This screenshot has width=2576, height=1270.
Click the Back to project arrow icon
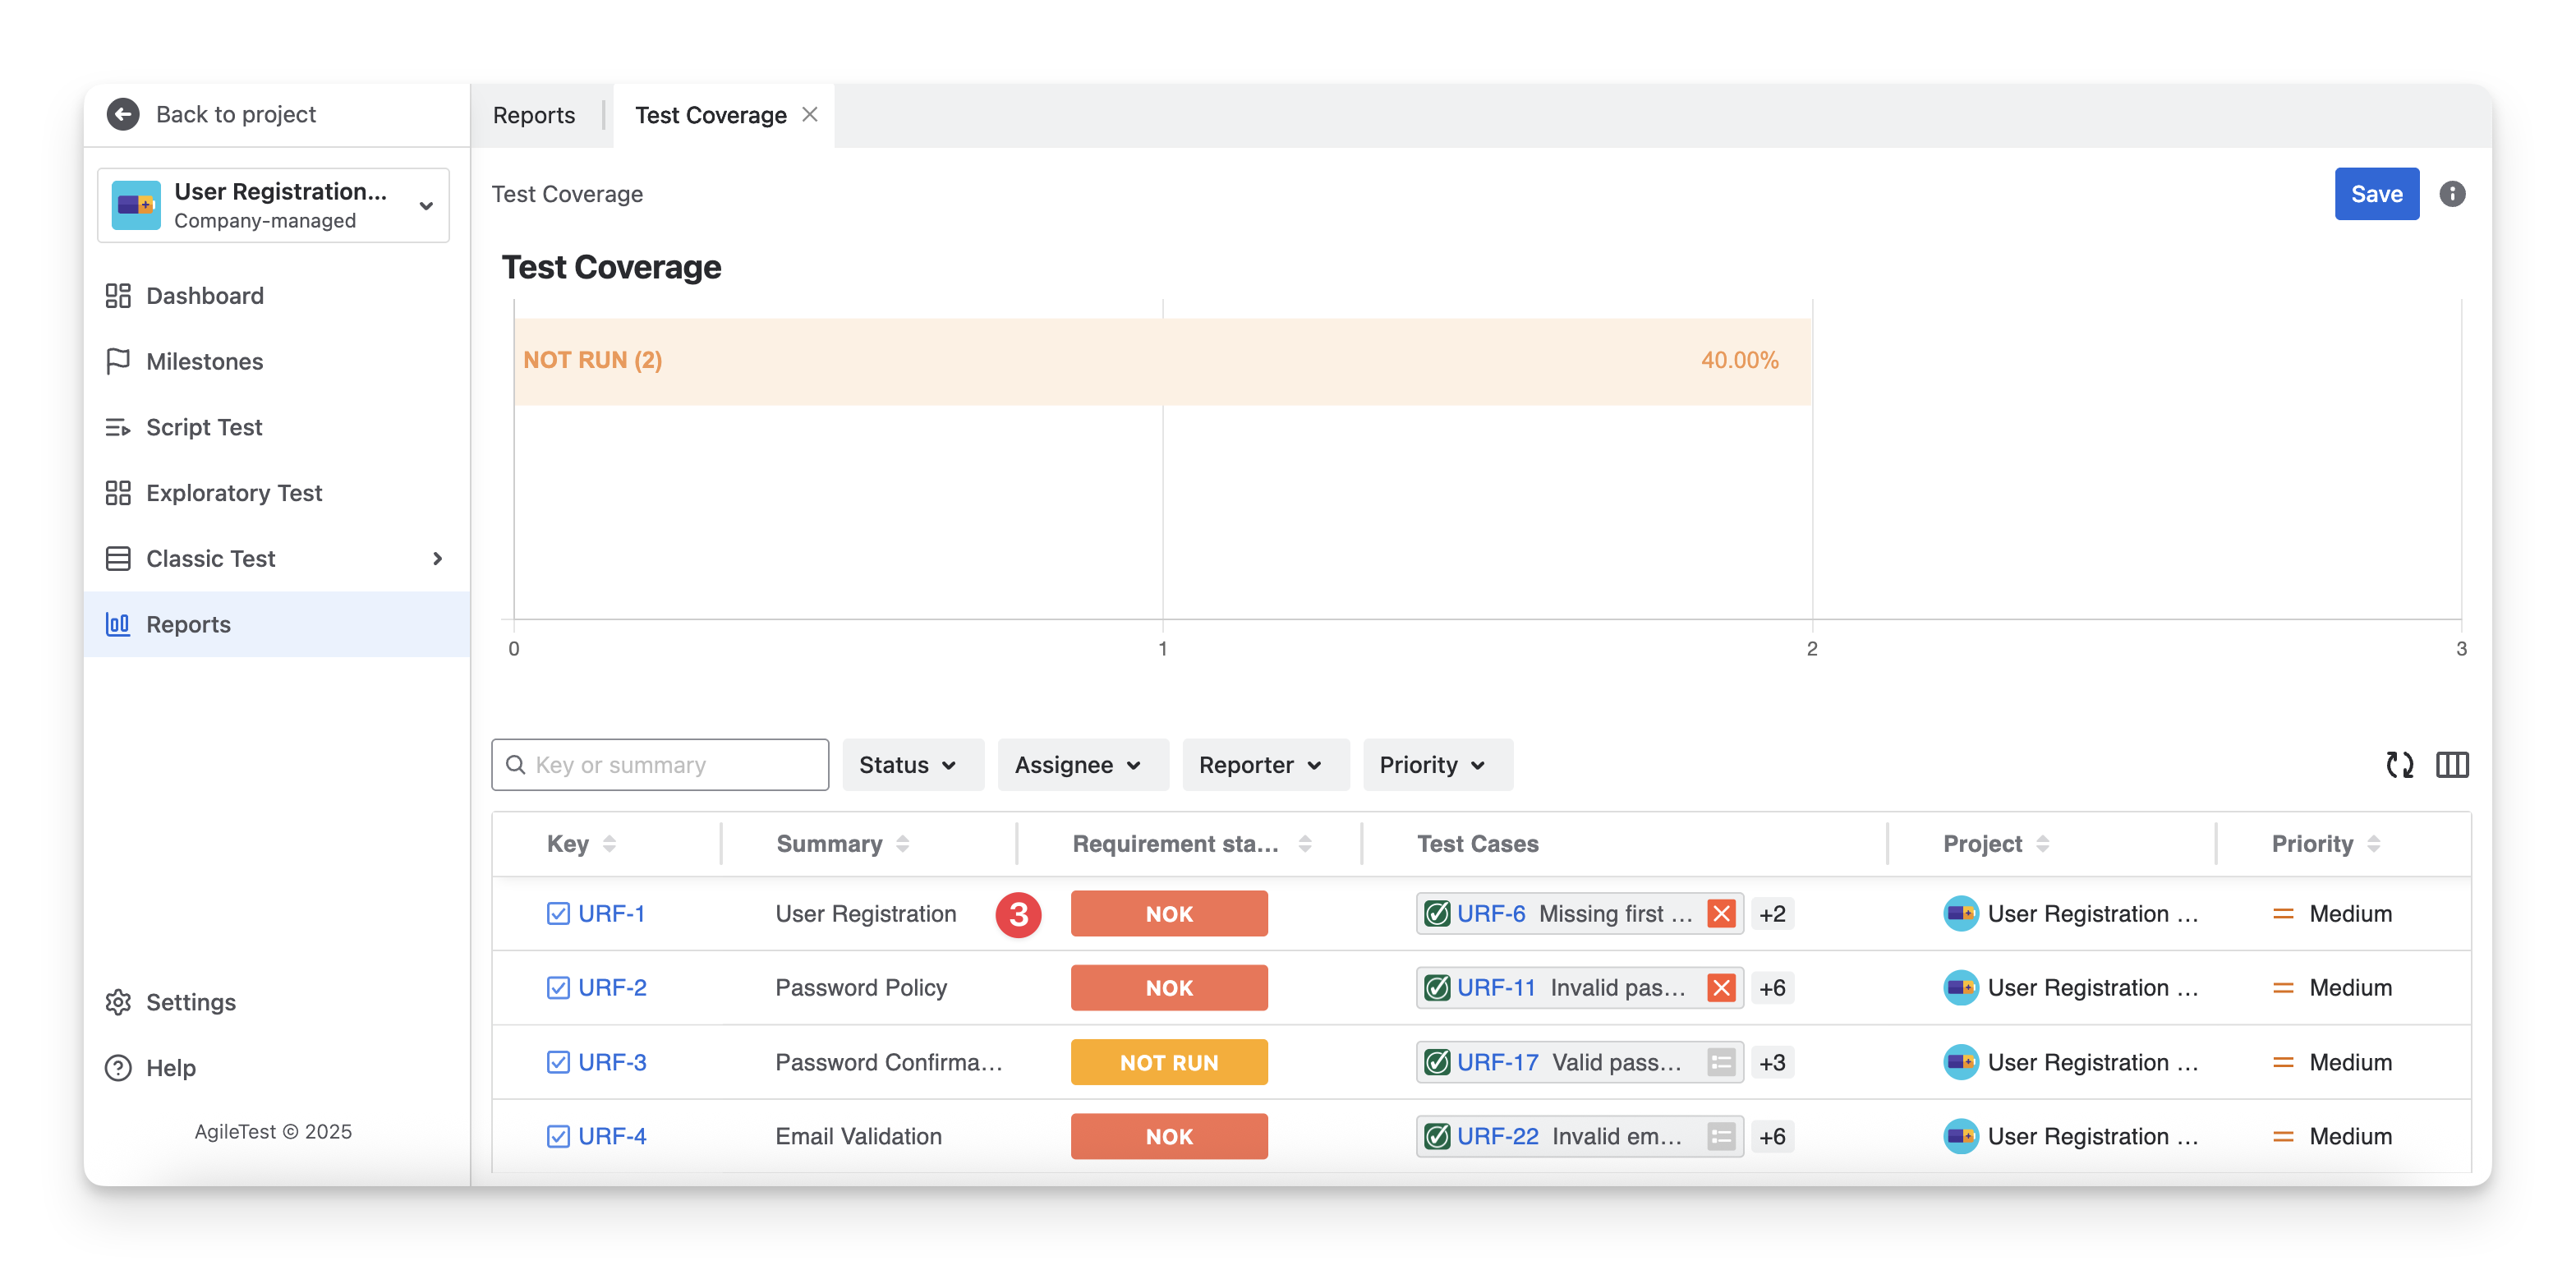123,114
